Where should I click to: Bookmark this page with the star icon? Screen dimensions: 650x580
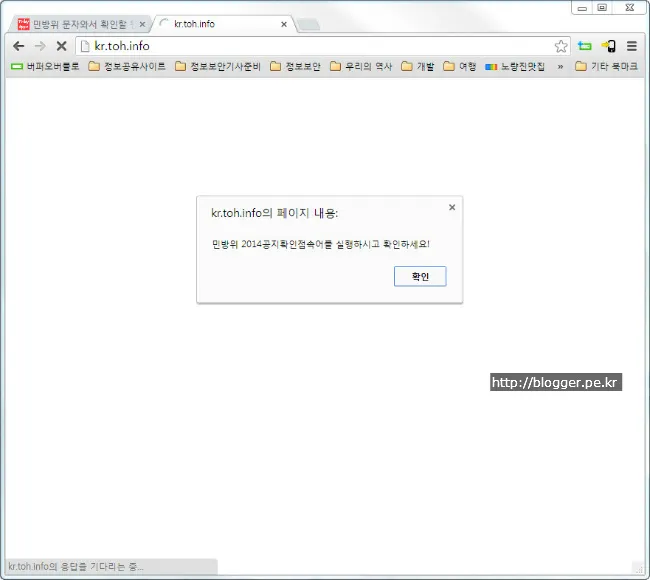[560, 46]
